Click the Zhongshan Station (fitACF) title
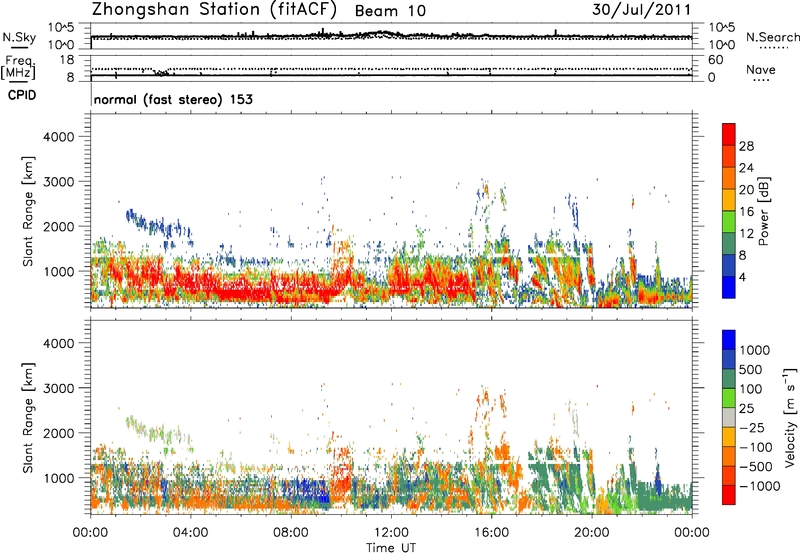 [214, 9]
